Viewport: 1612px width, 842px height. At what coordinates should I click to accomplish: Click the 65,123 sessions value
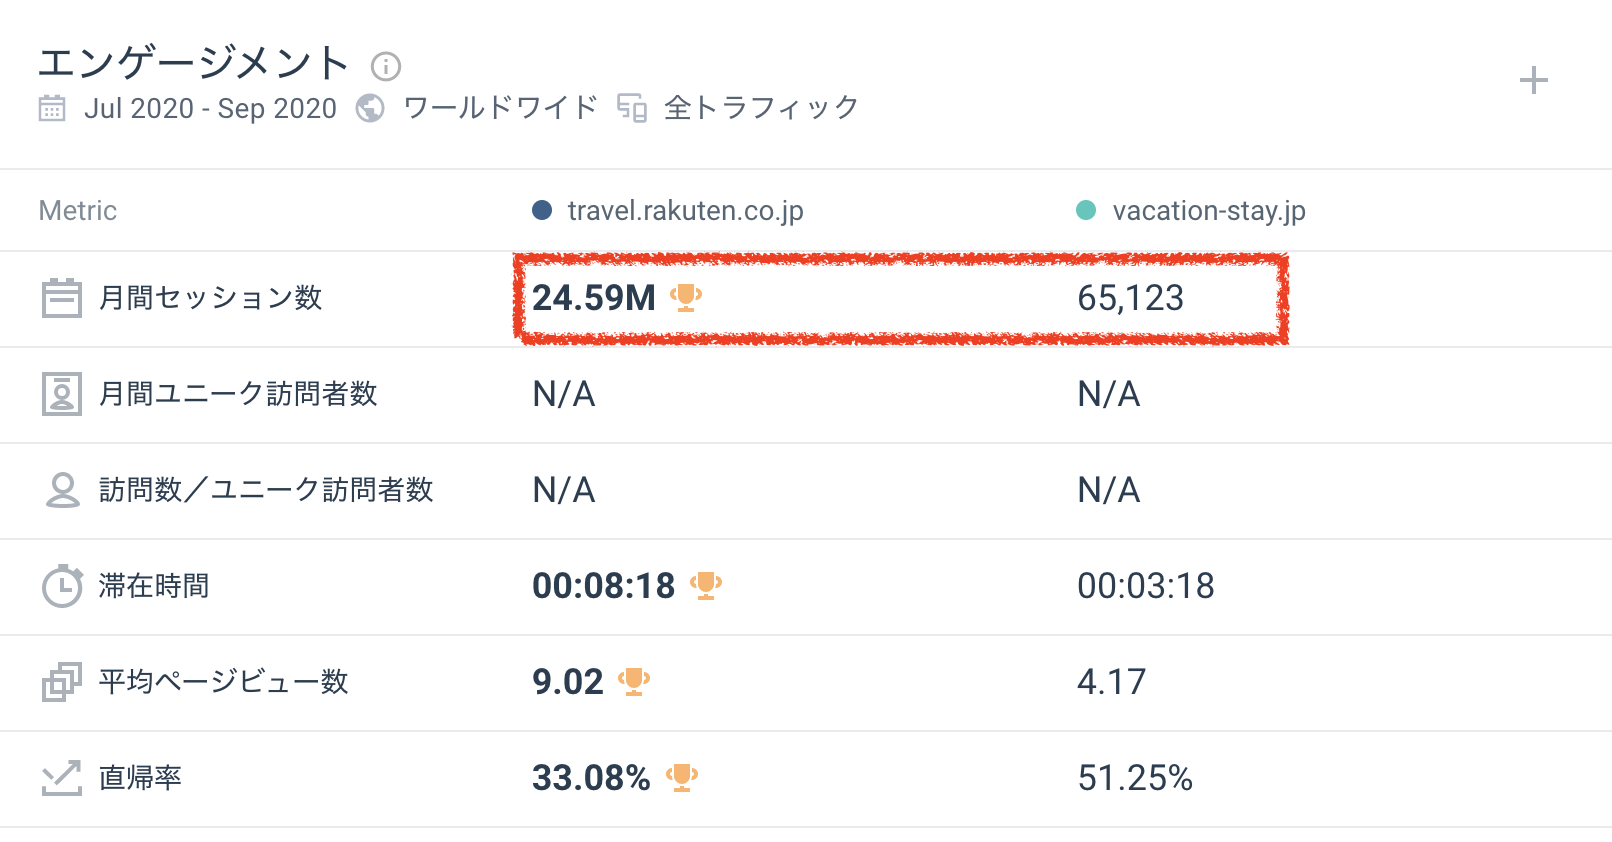pos(1130,298)
